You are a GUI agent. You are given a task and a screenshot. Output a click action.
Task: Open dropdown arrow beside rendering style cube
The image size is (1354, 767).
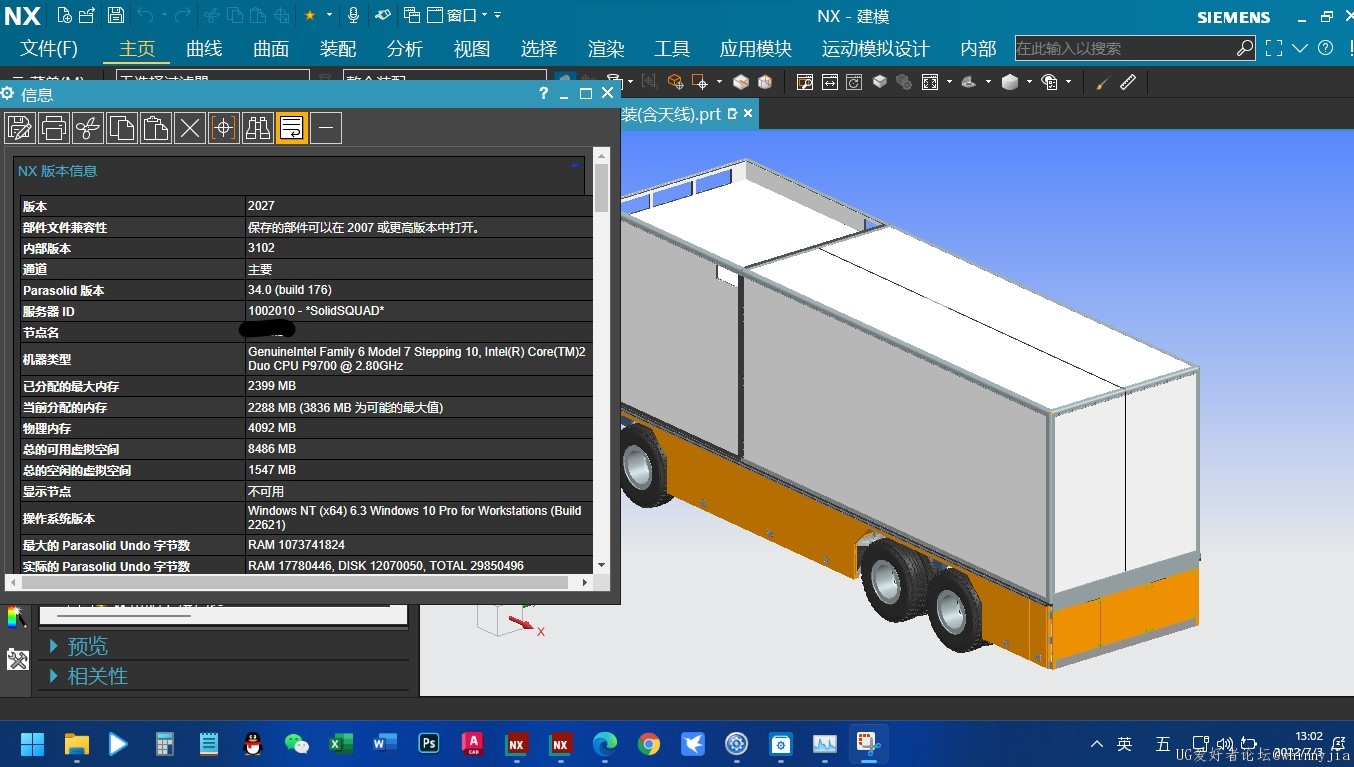1029,82
